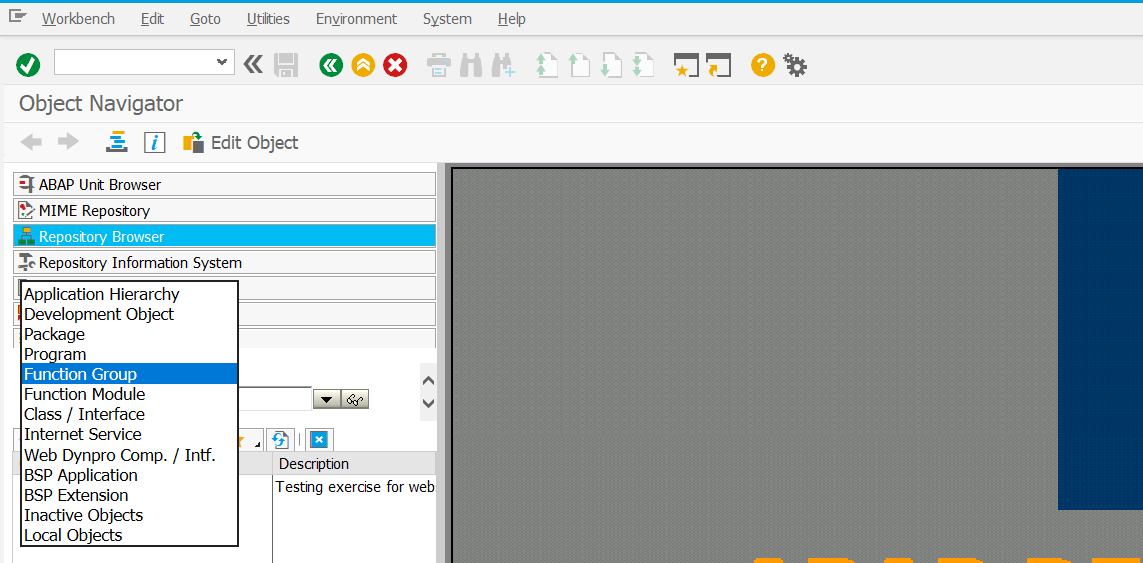Open the Utilities menu
1143x563 pixels.
click(268, 19)
